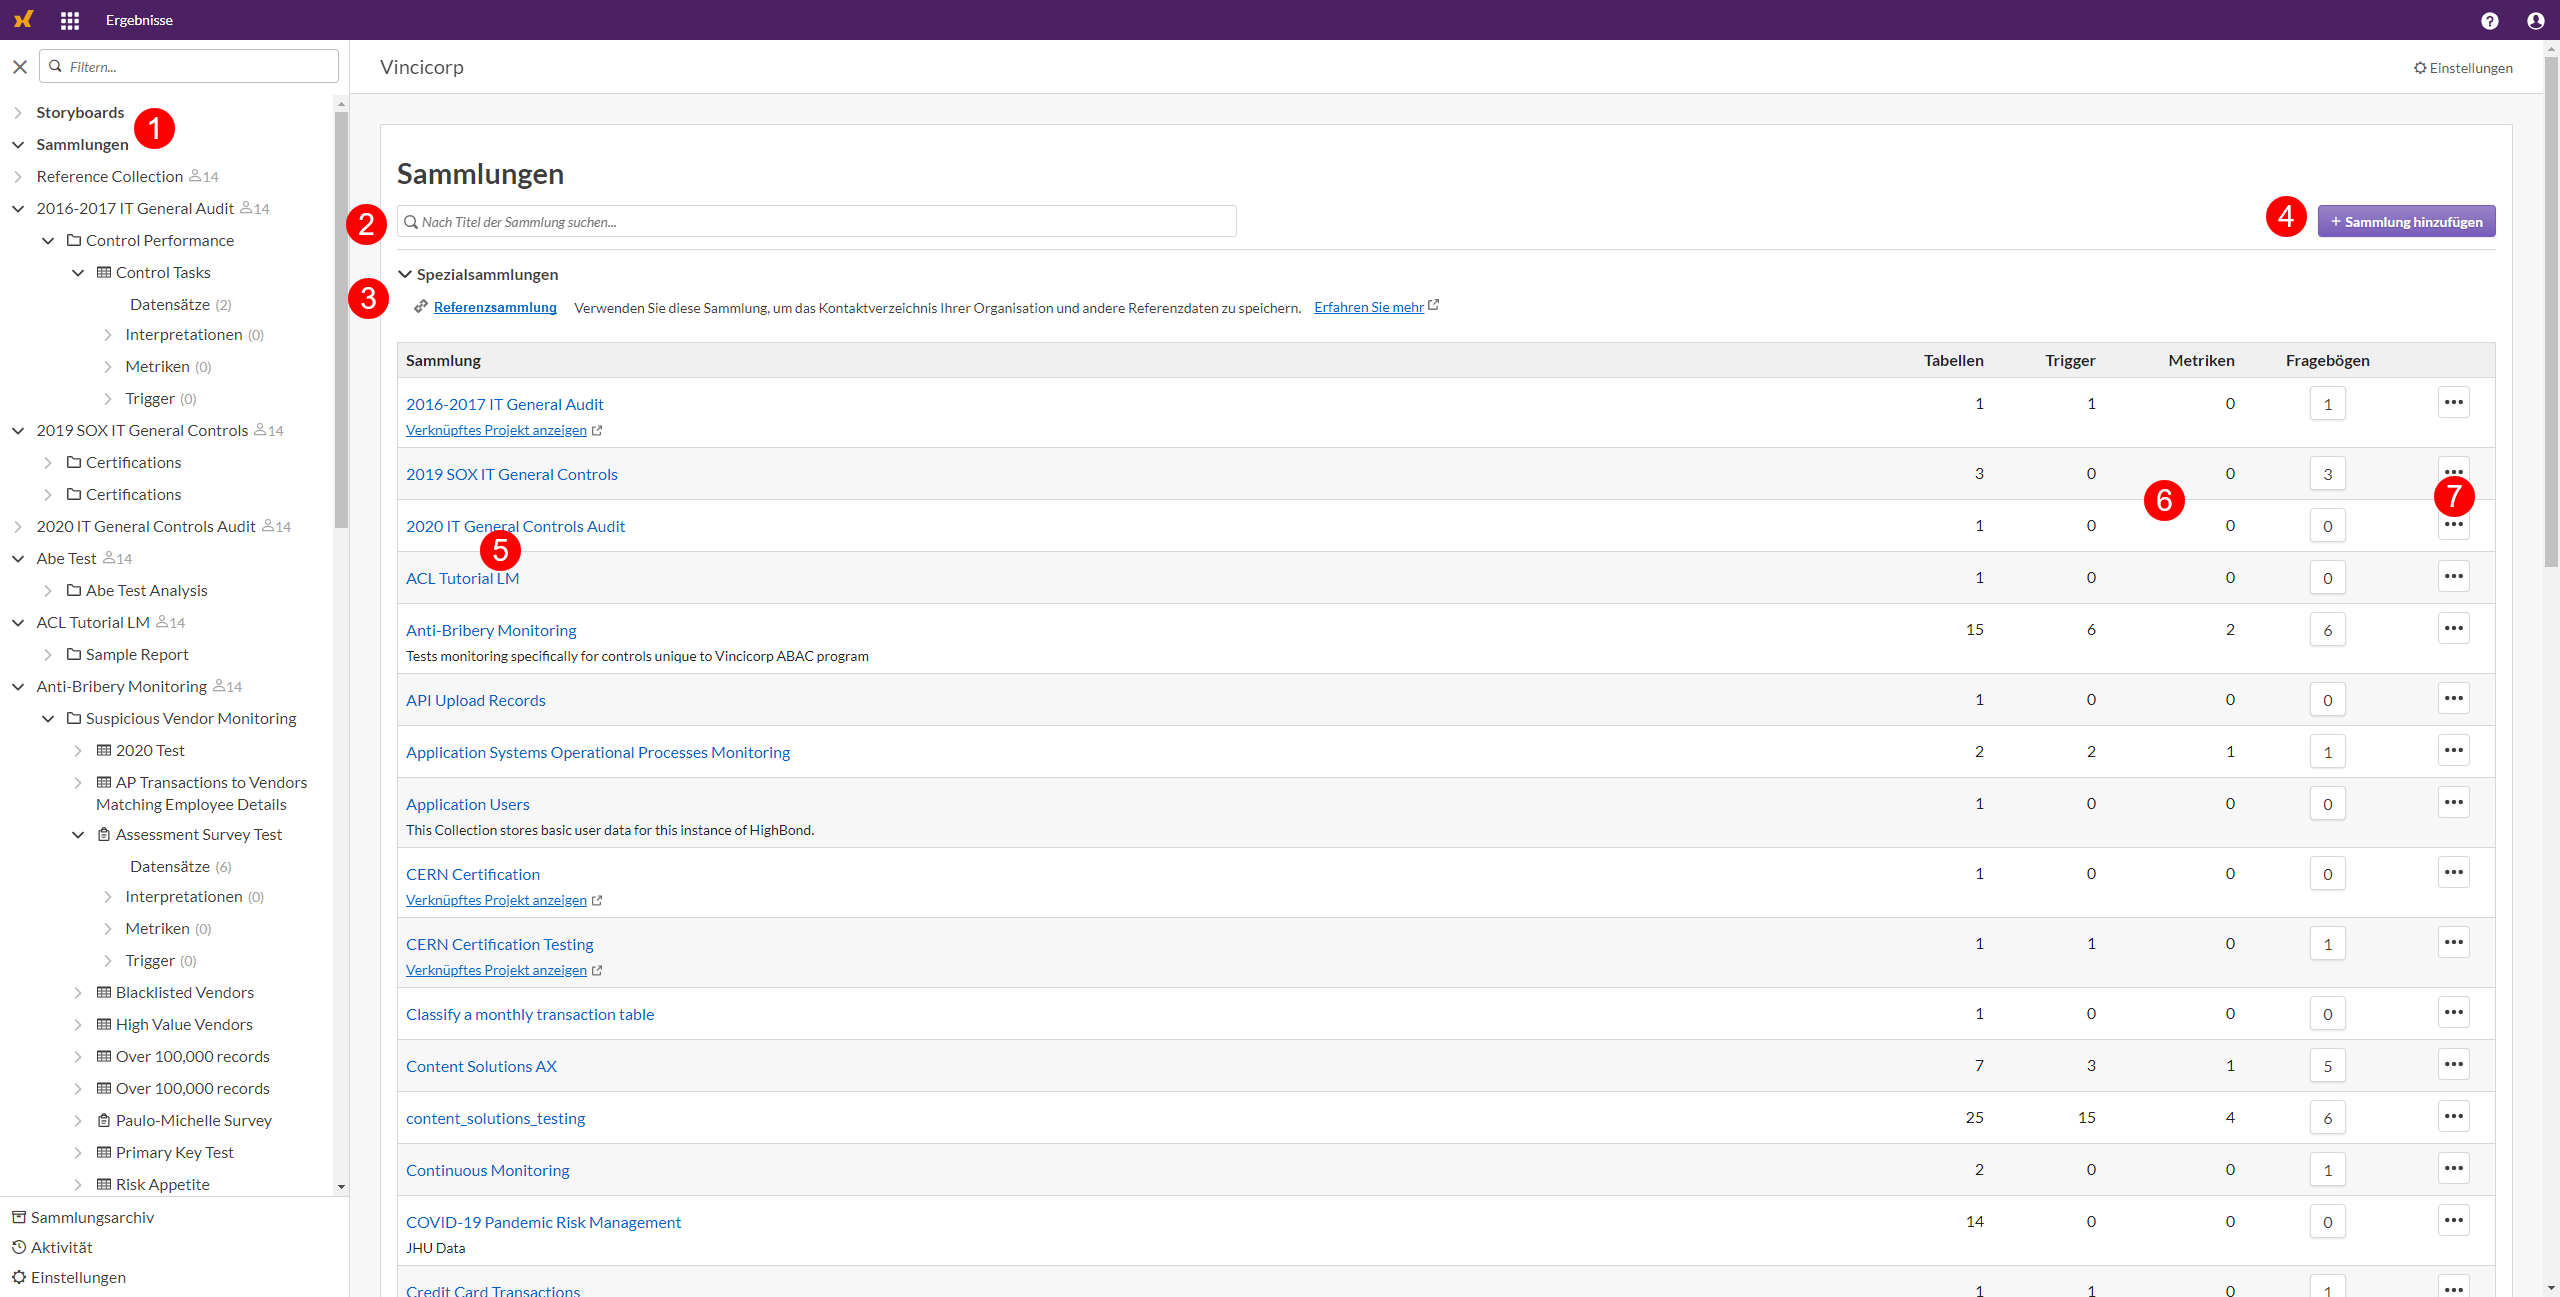
Task: Click the Tabellen column header
Action: (1953, 360)
